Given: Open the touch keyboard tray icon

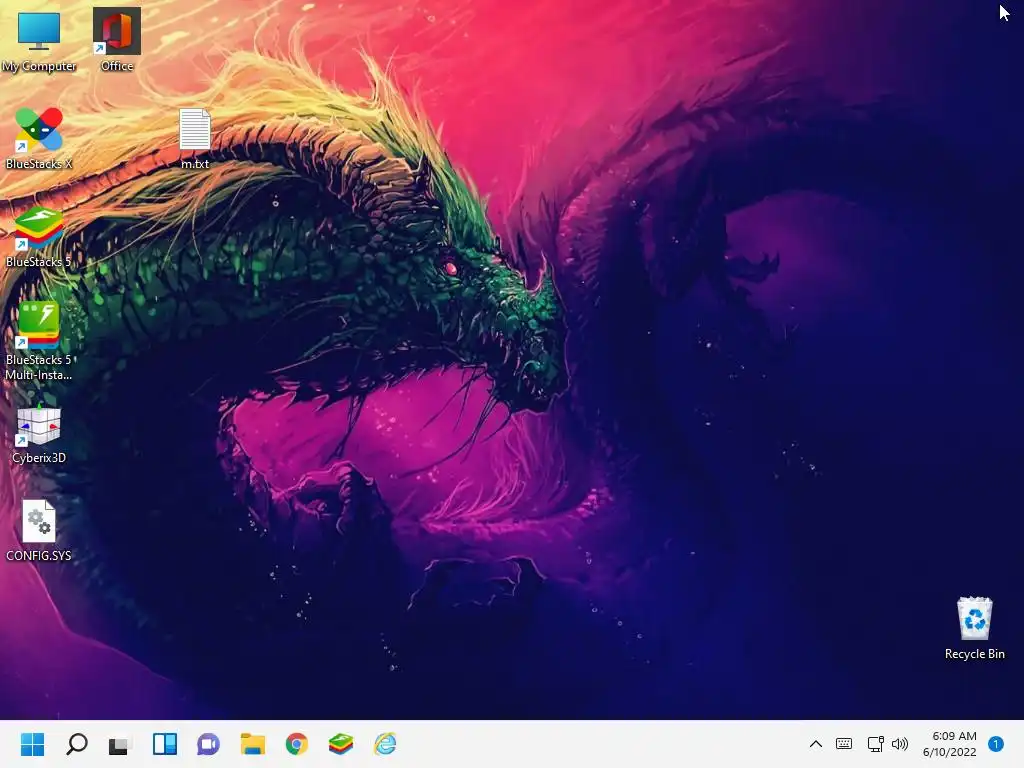Looking at the screenshot, I should 844,744.
